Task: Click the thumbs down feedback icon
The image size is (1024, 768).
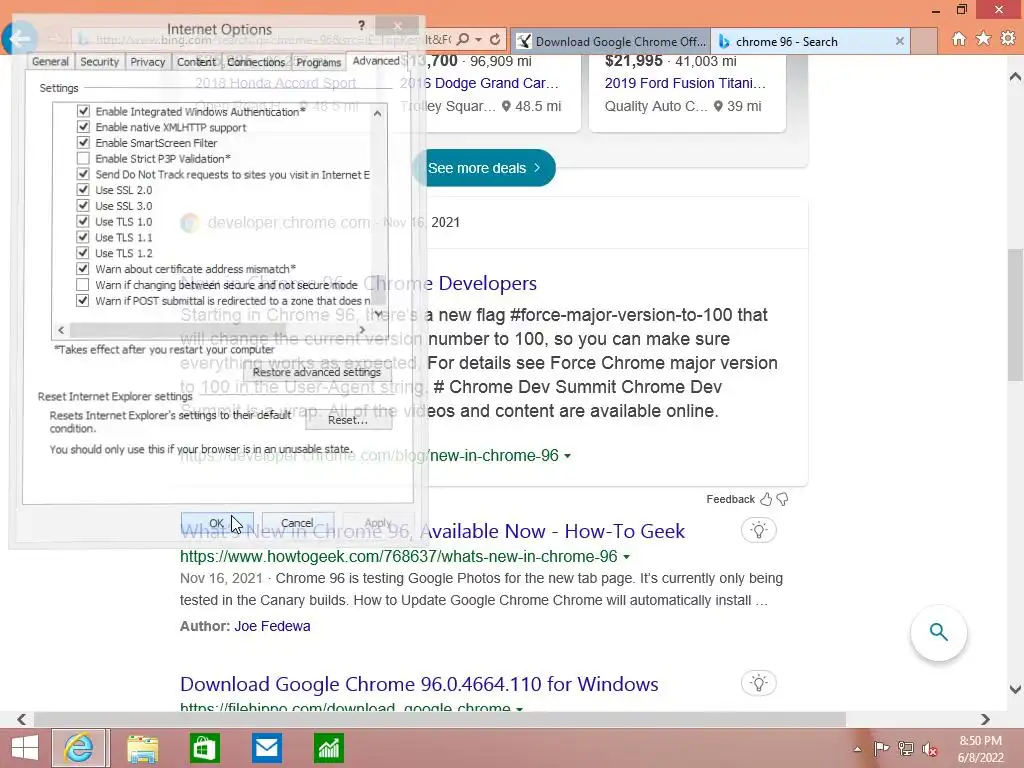Action: 782,500
